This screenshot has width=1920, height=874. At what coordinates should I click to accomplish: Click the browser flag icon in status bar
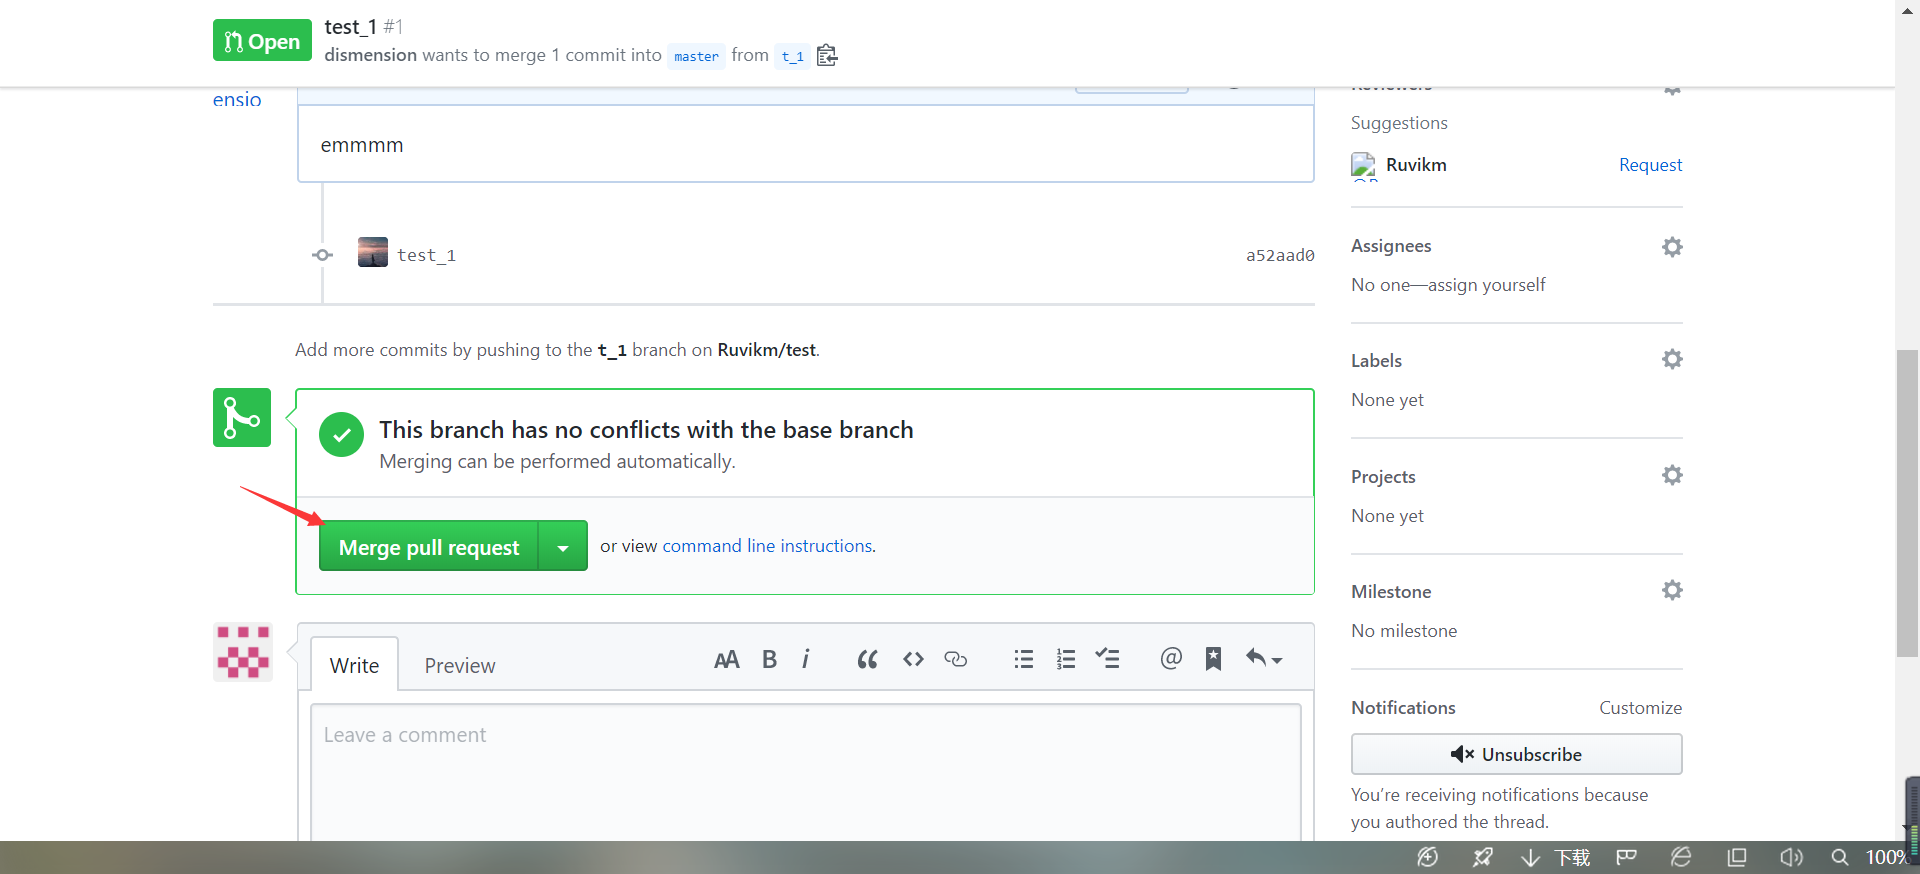click(1626, 857)
